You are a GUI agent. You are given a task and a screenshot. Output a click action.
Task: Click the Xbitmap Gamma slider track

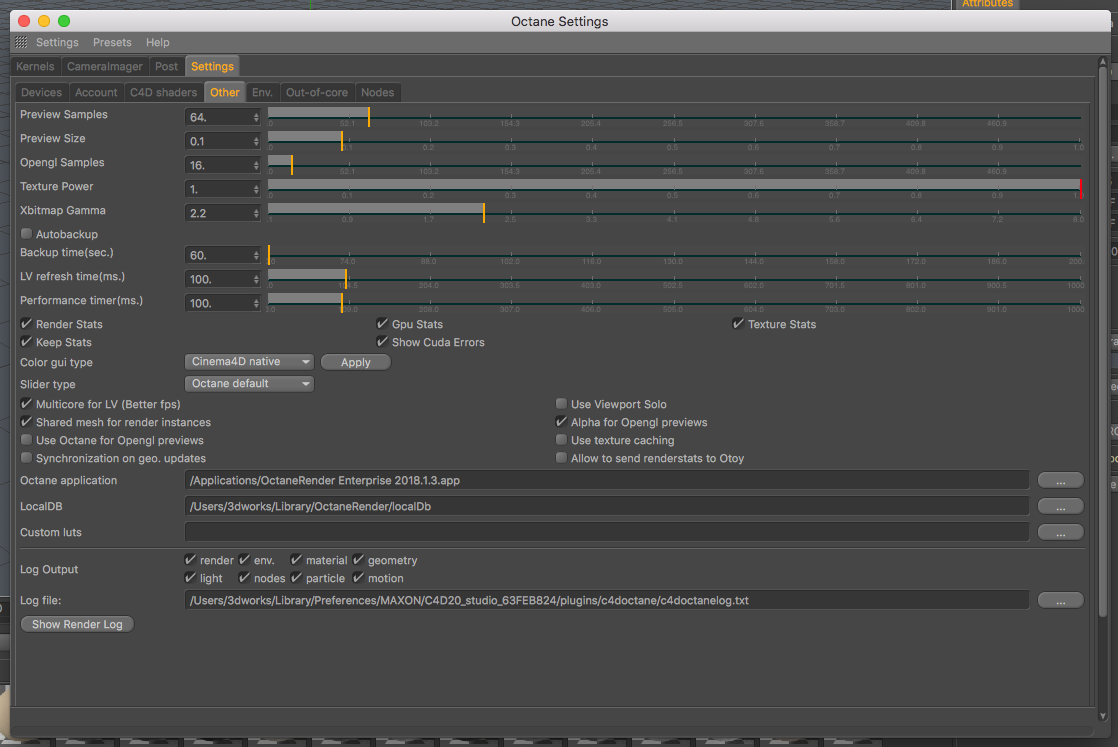[x=675, y=212]
